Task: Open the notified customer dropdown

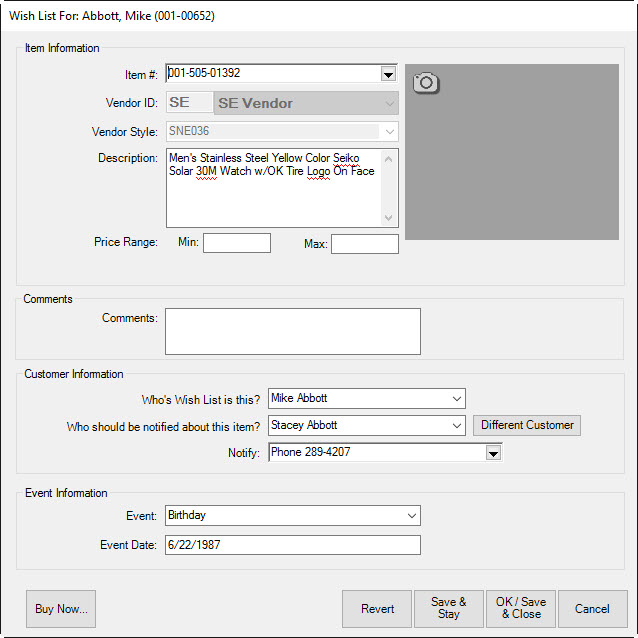Action: pos(456,426)
